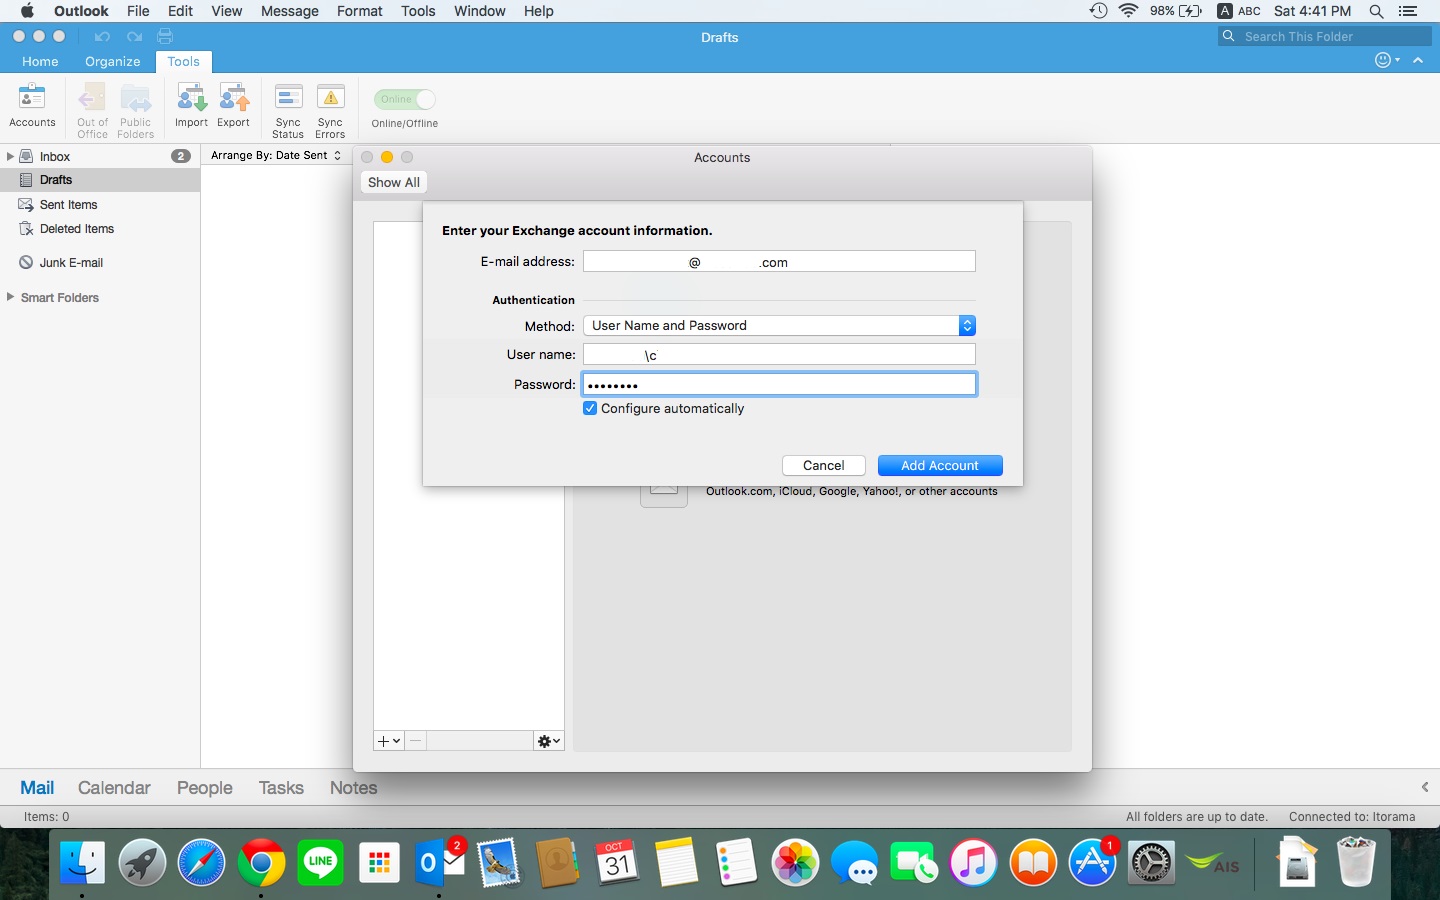Open LINE app from the Dock
This screenshot has height=900, width=1440.
pos(320,862)
